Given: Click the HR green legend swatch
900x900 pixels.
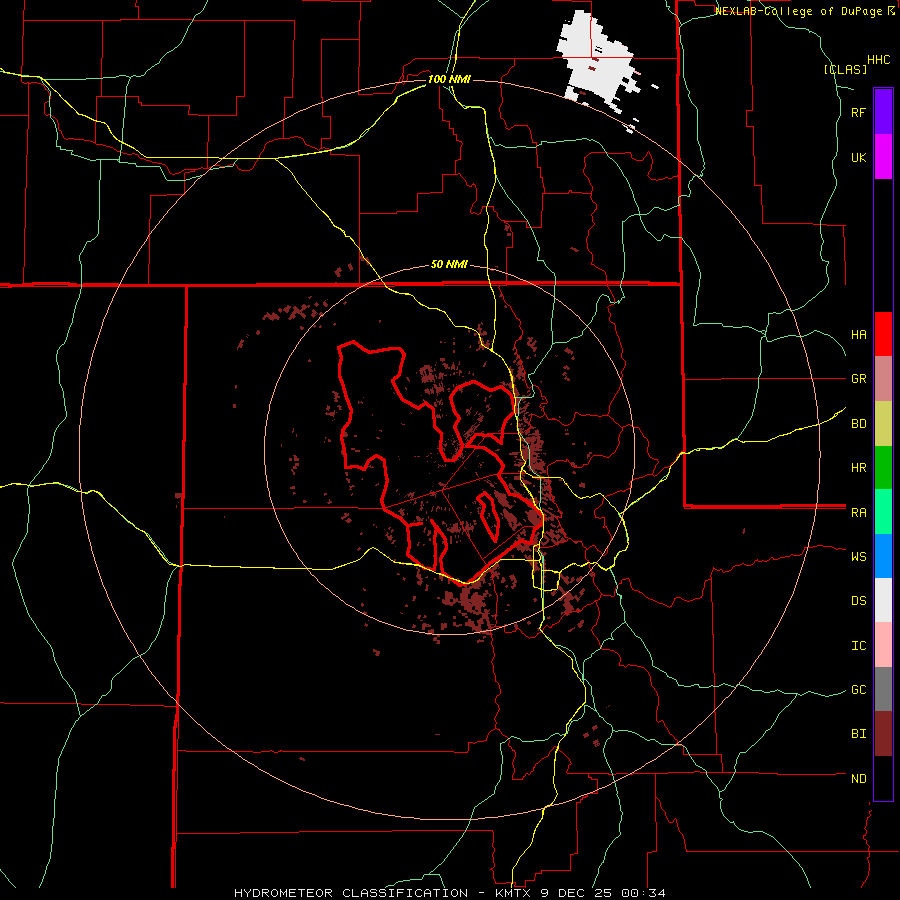Looking at the screenshot, I should pyautogui.click(x=883, y=467).
